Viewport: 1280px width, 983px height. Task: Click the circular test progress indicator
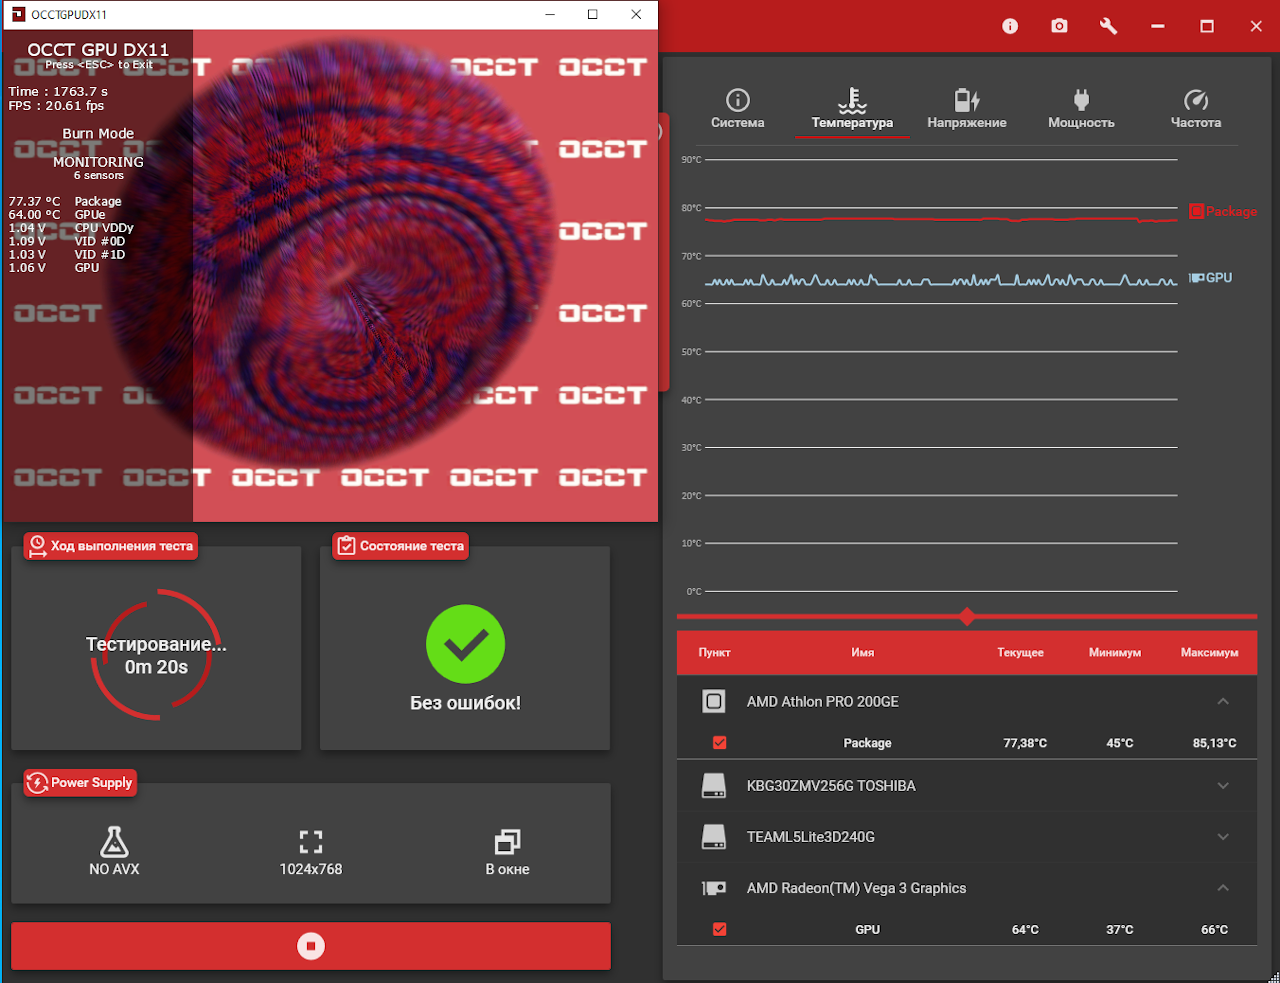click(x=156, y=655)
